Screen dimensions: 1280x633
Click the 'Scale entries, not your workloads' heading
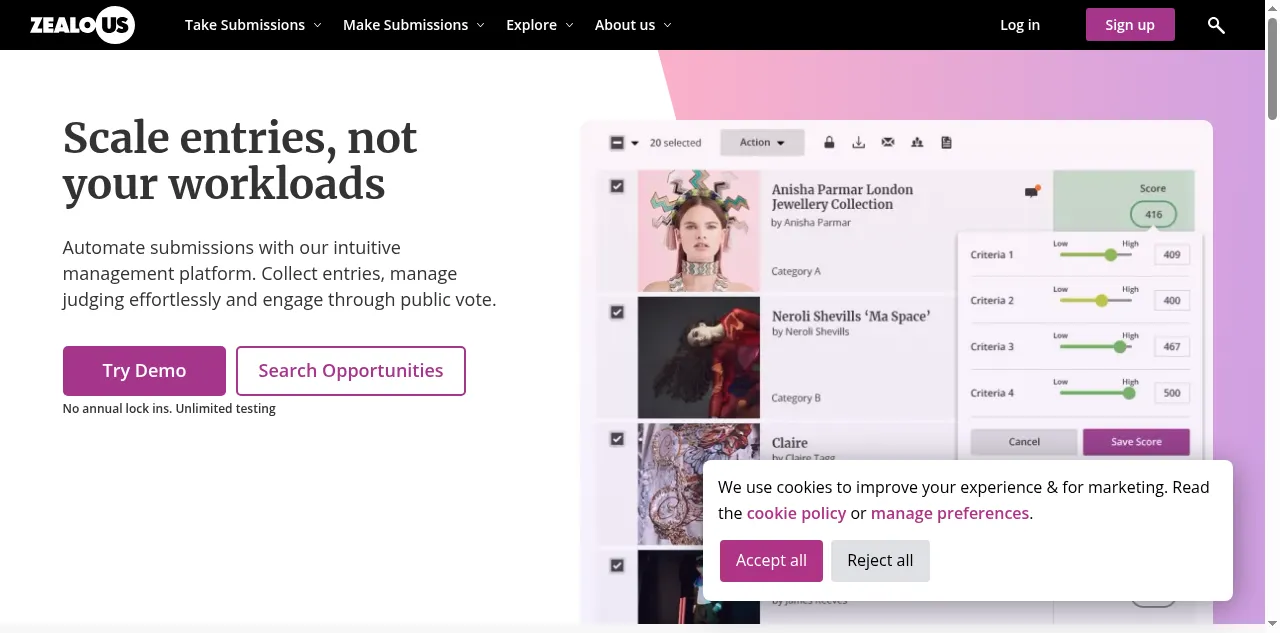240,161
